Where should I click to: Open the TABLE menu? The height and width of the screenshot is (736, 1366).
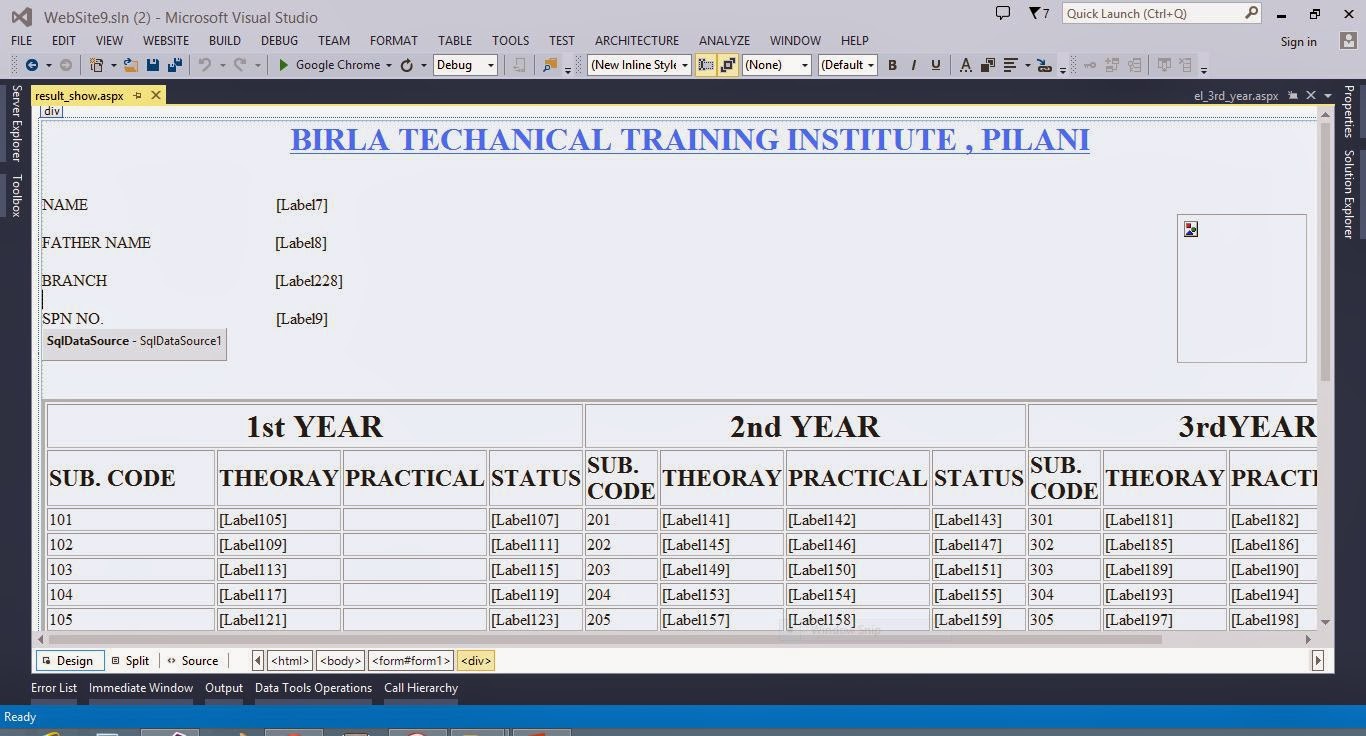click(x=455, y=41)
